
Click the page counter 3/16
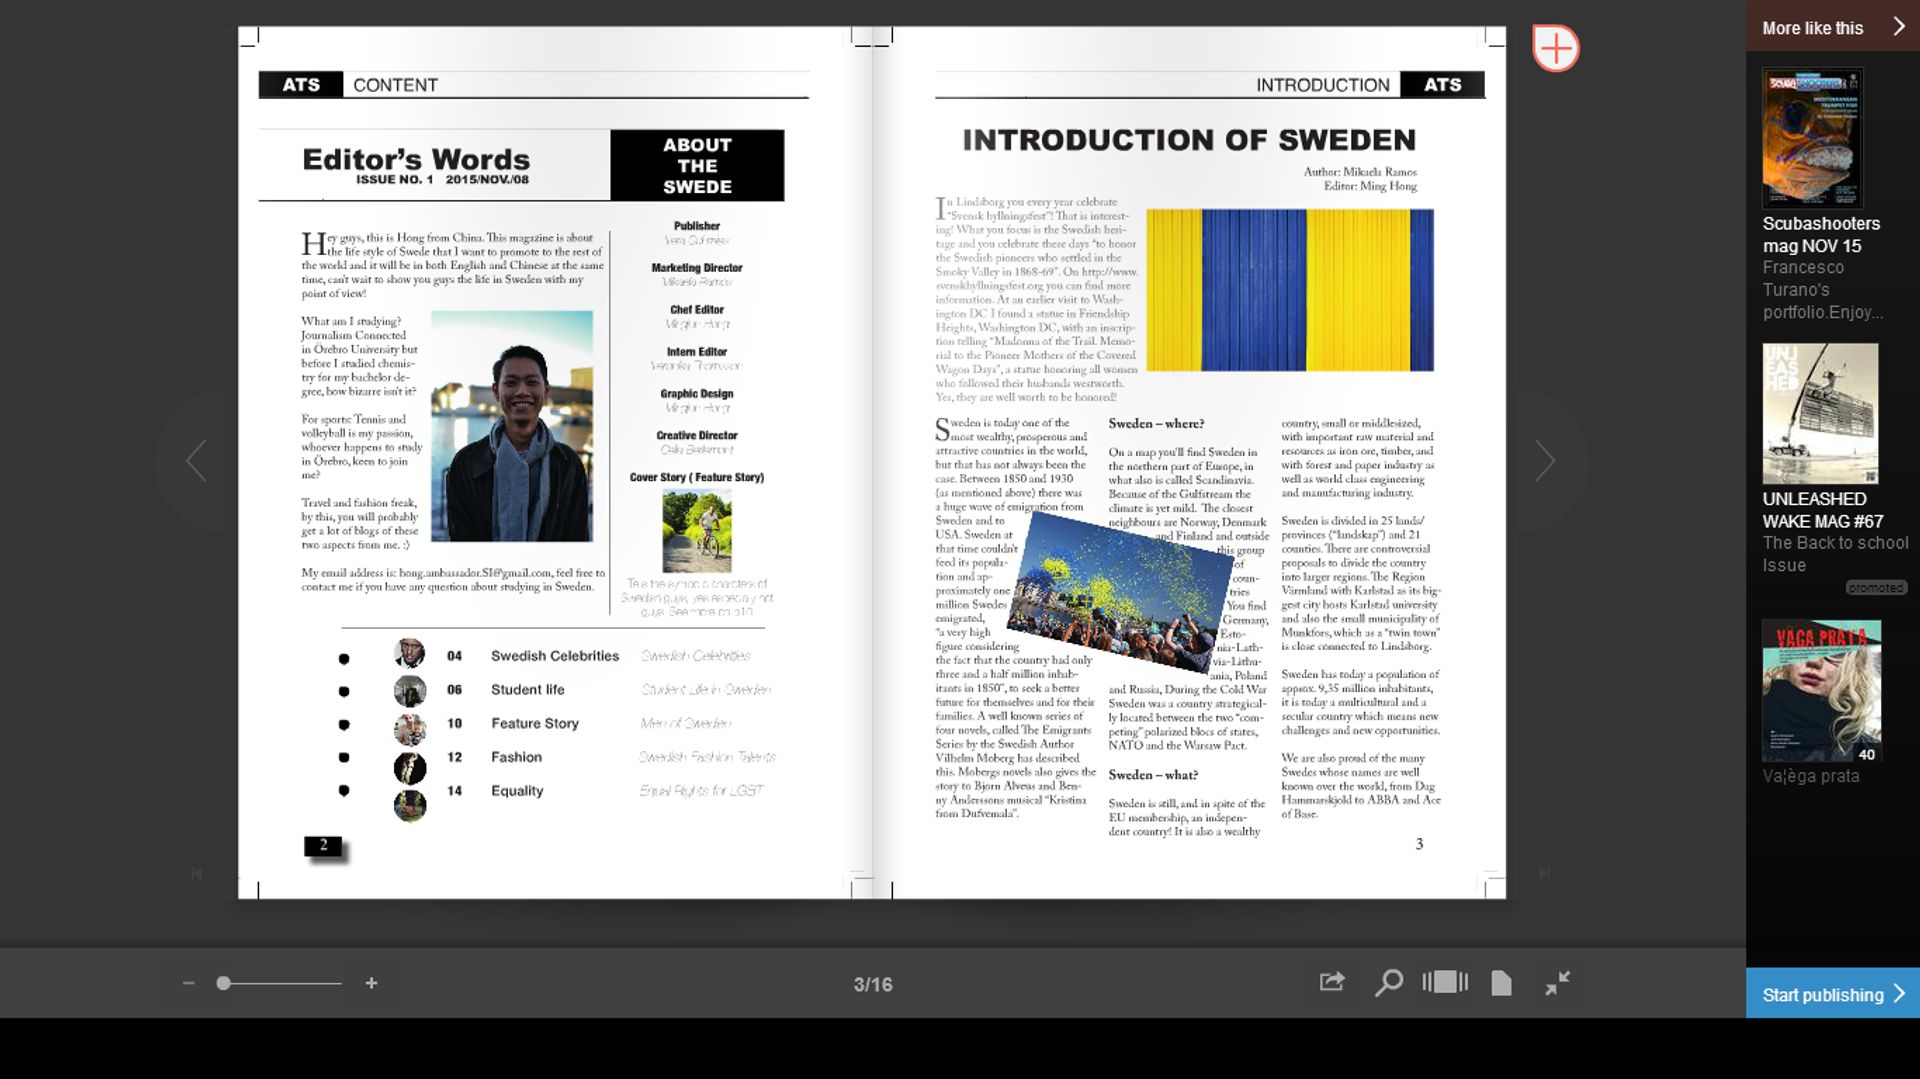(x=873, y=984)
